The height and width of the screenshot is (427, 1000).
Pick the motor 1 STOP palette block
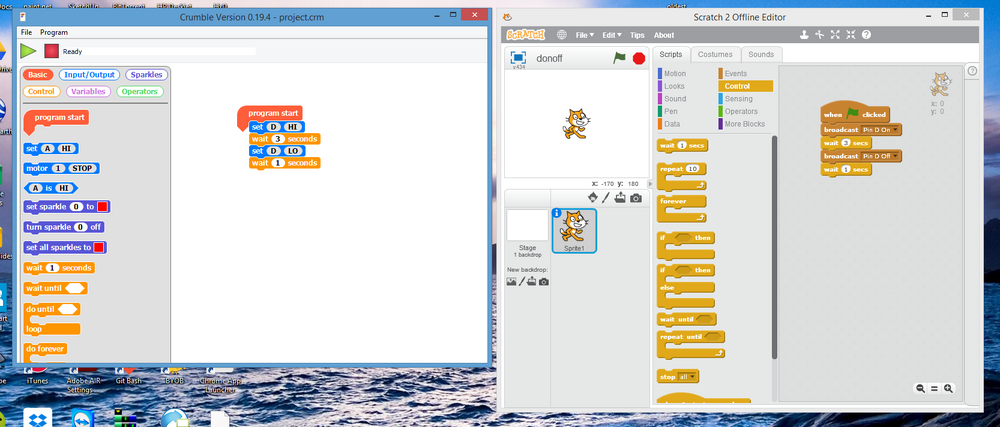(x=61, y=168)
